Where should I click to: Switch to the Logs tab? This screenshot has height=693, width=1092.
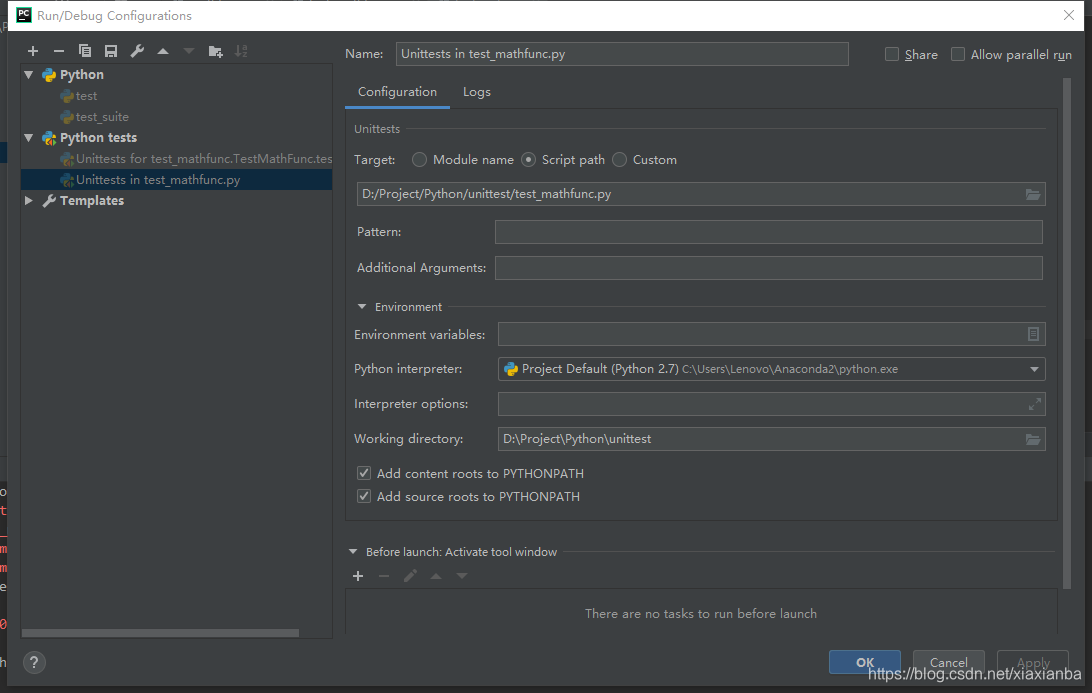(x=477, y=92)
